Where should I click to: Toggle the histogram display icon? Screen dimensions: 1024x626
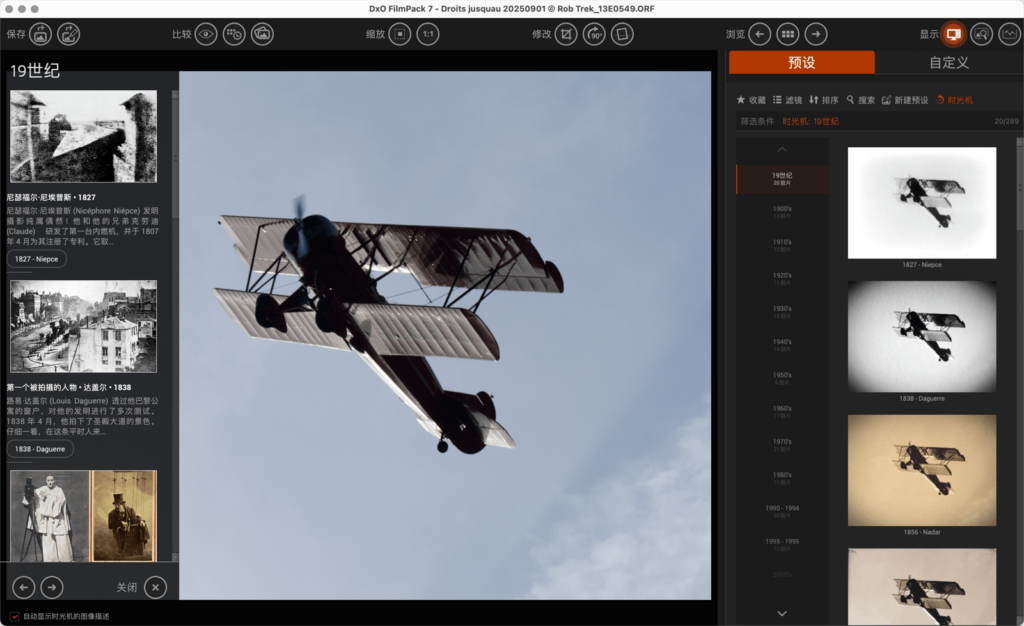(1010, 34)
